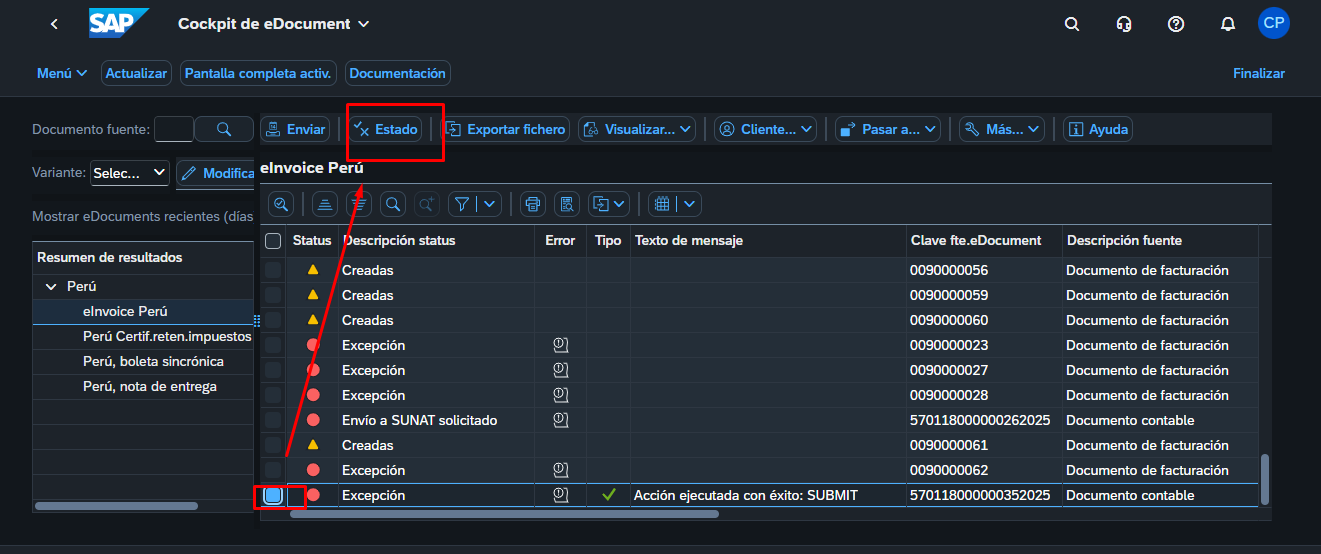Uncheck the row for document 570118000000352025
The width and height of the screenshot is (1321, 554).
(x=273, y=495)
